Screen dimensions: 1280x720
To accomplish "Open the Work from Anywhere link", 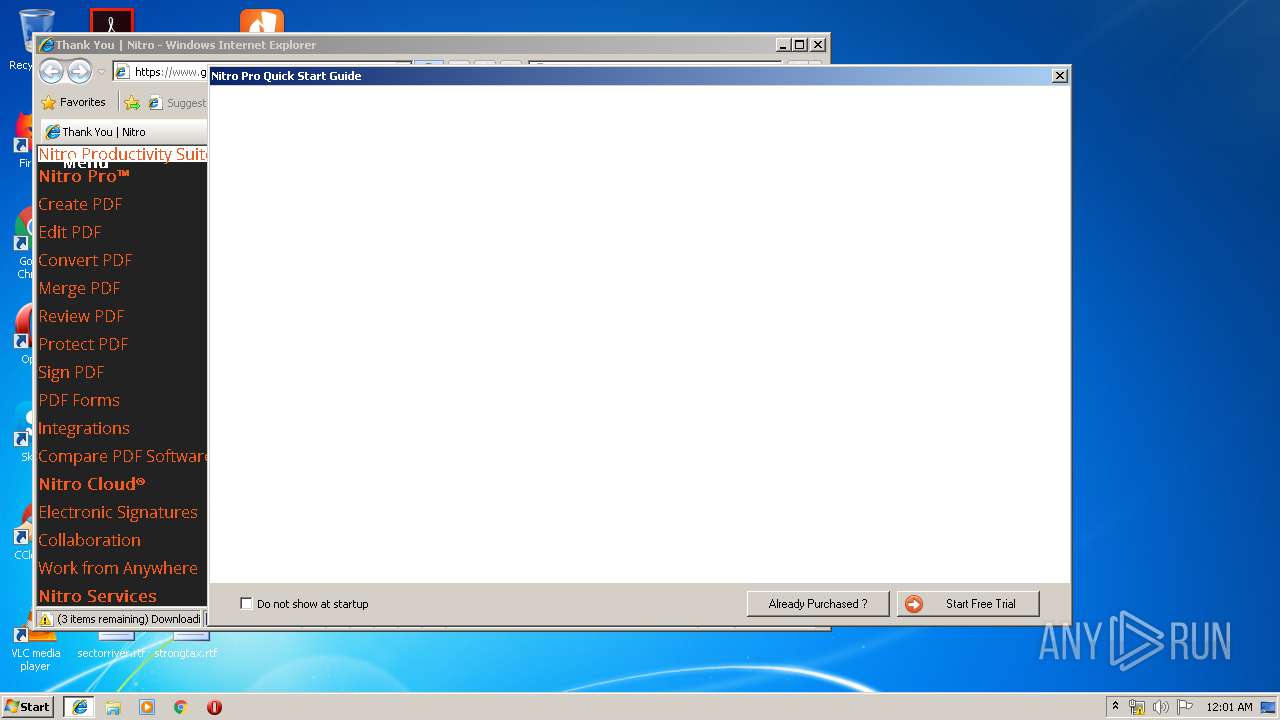I will (118, 568).
